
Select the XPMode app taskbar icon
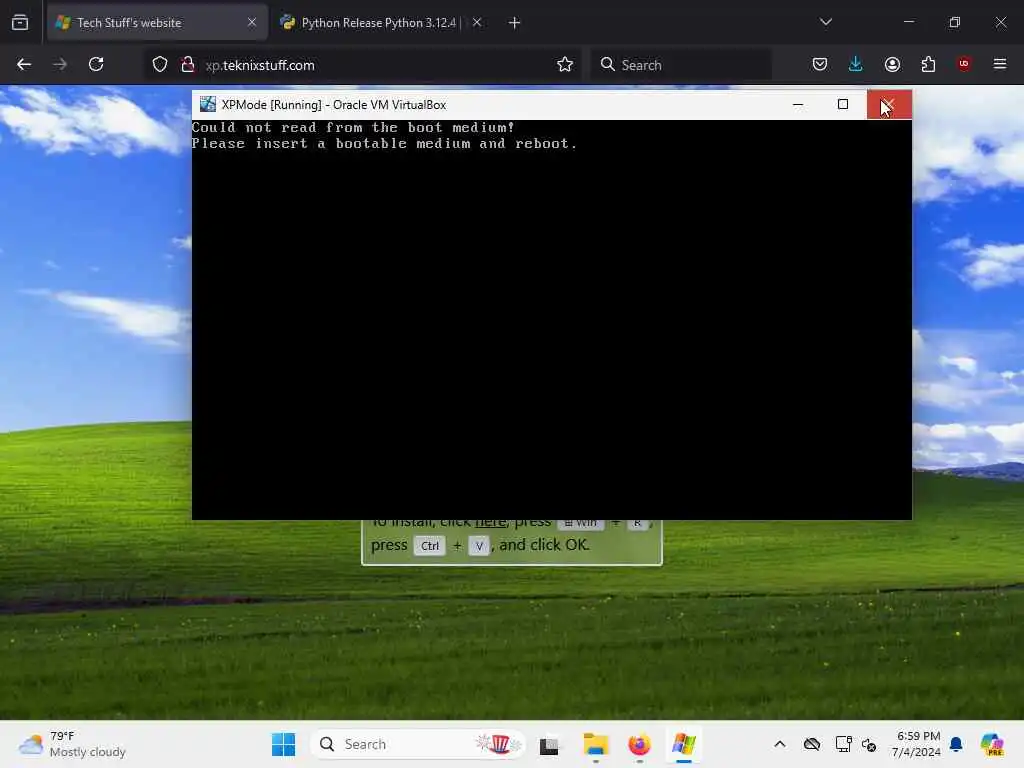[684, 744]
